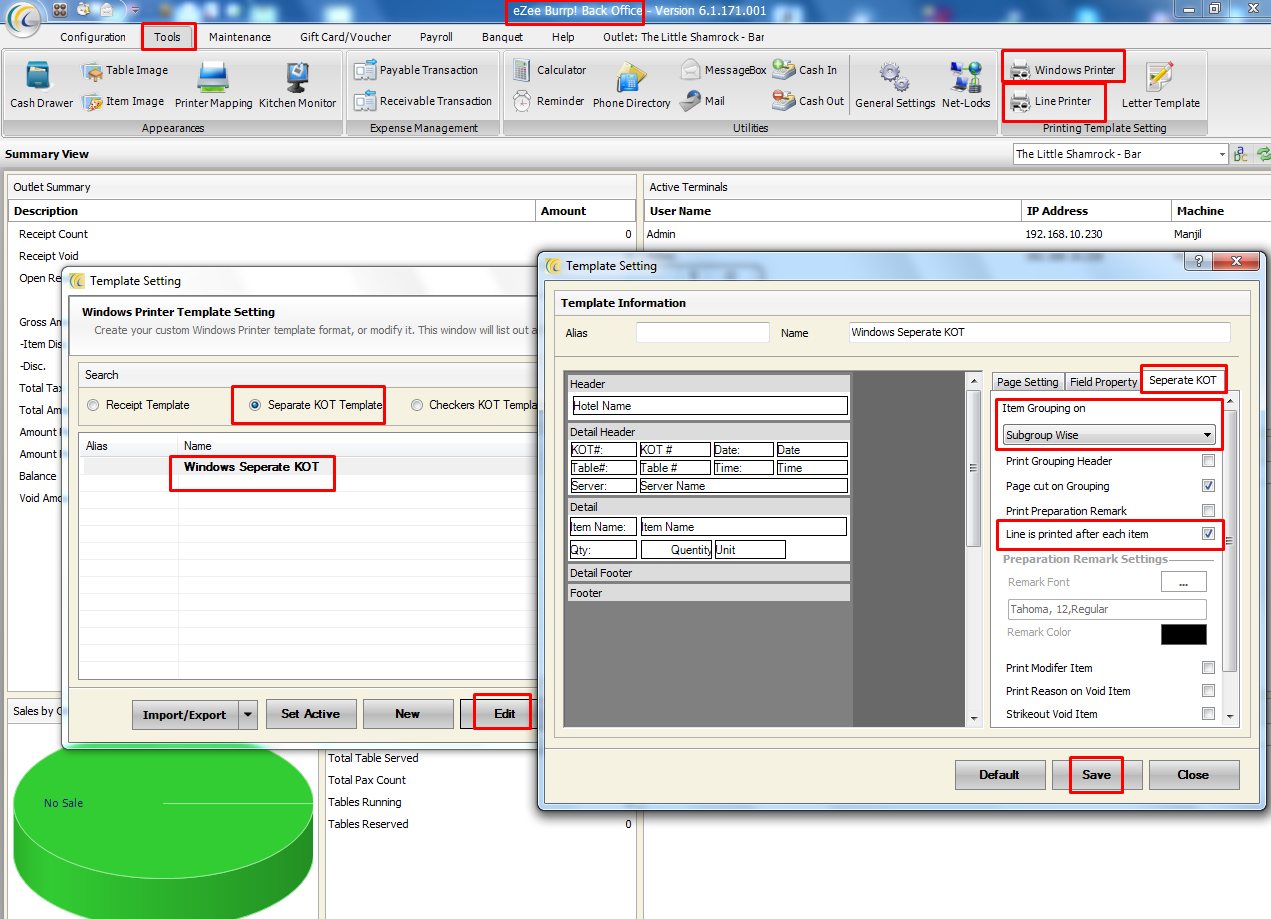Click the application logo orb
This screenshot has width=1271, height=919.
pos(22,19)
